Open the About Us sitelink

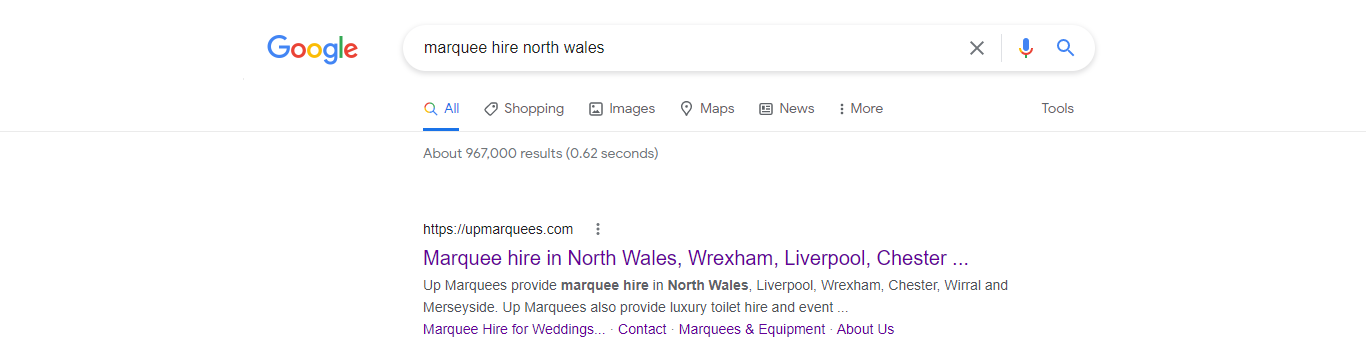click(x=865, y=329)
